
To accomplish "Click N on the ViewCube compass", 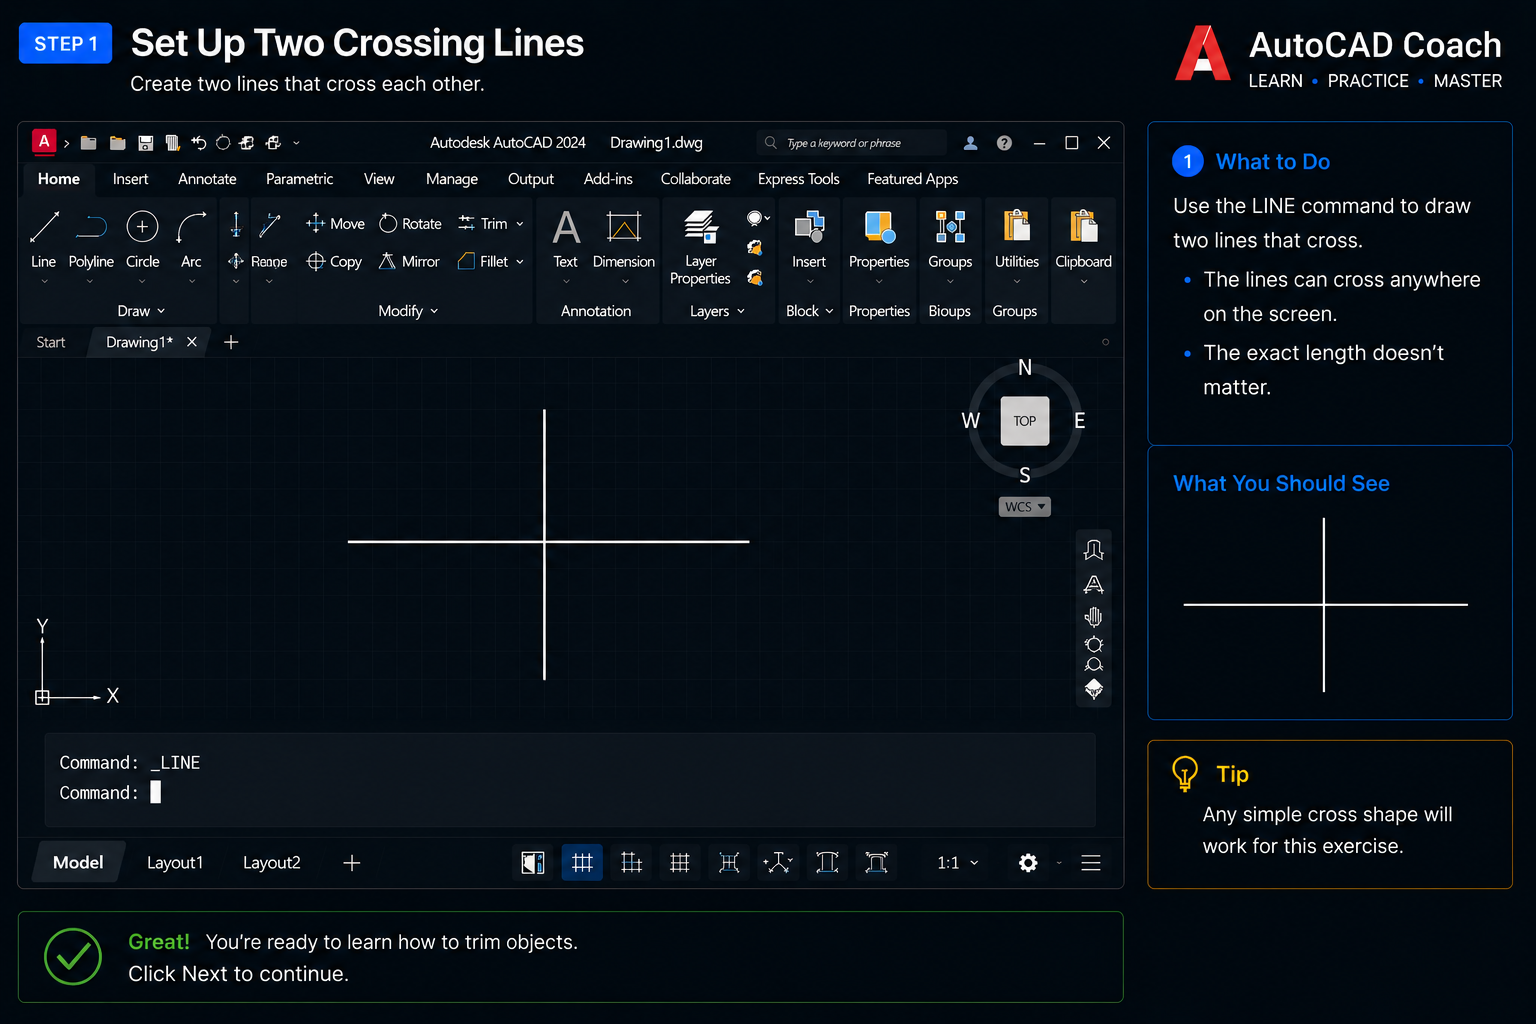I will coord(1025,368).
